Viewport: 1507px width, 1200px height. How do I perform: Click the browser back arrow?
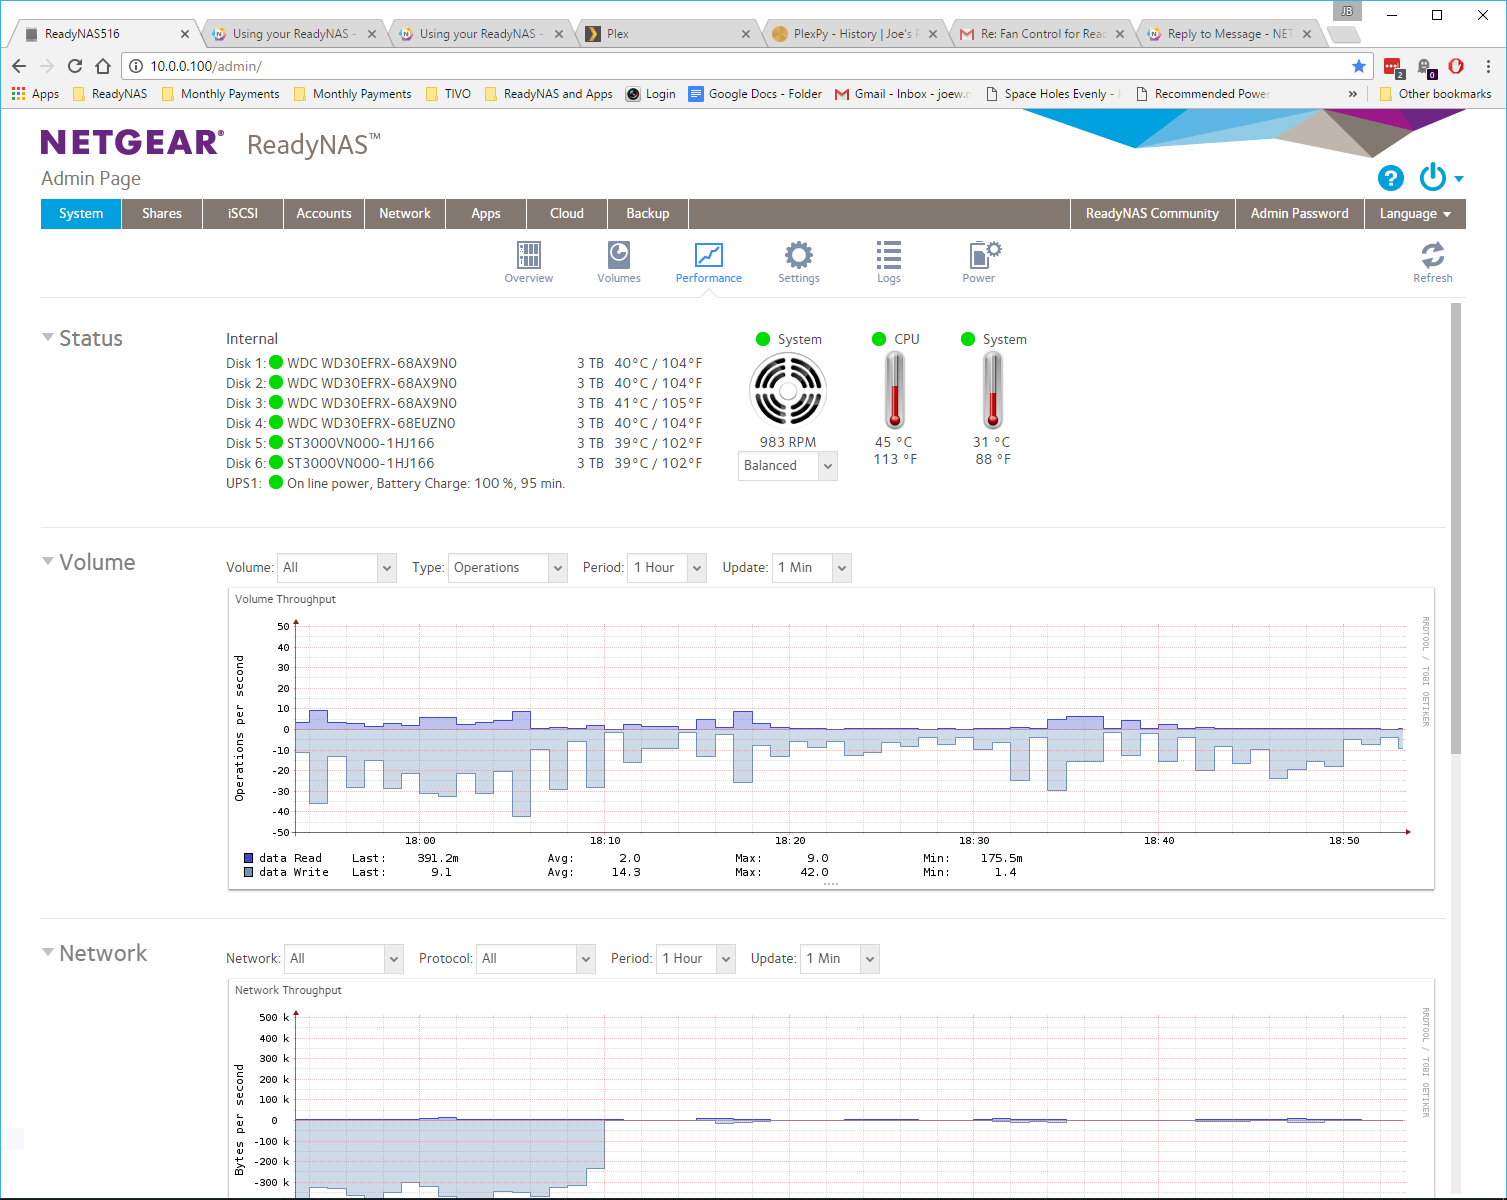(19, 66)
